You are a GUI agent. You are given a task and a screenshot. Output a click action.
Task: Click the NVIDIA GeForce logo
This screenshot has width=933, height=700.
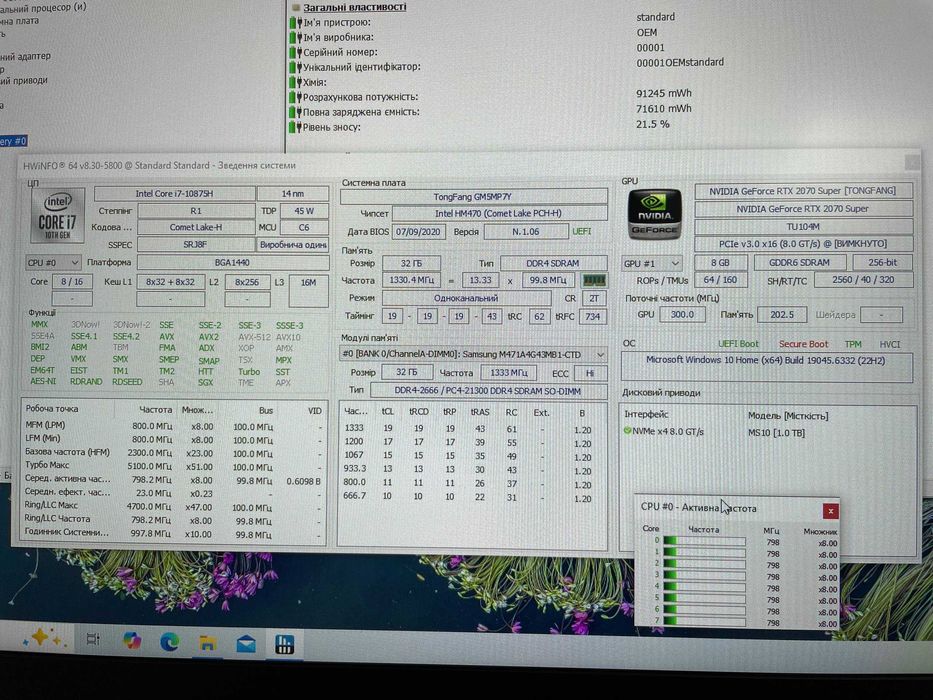[x=655, y=214]
